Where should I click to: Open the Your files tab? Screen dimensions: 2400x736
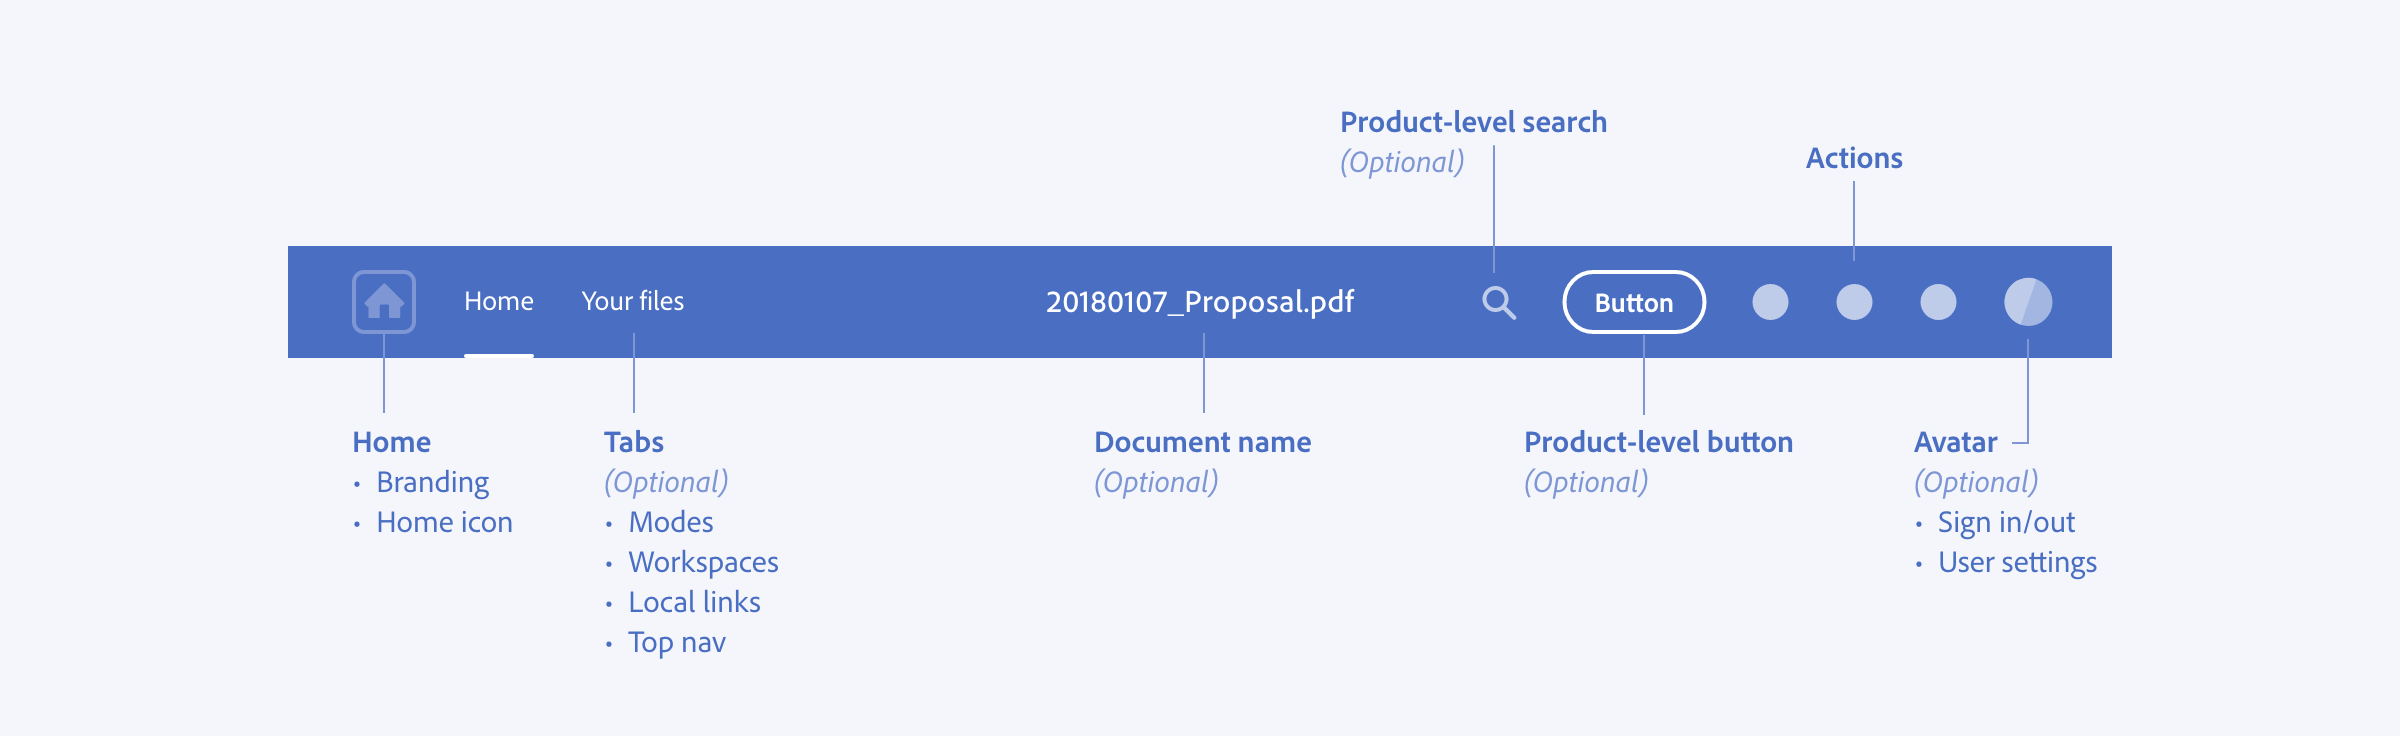click(633, 302)
